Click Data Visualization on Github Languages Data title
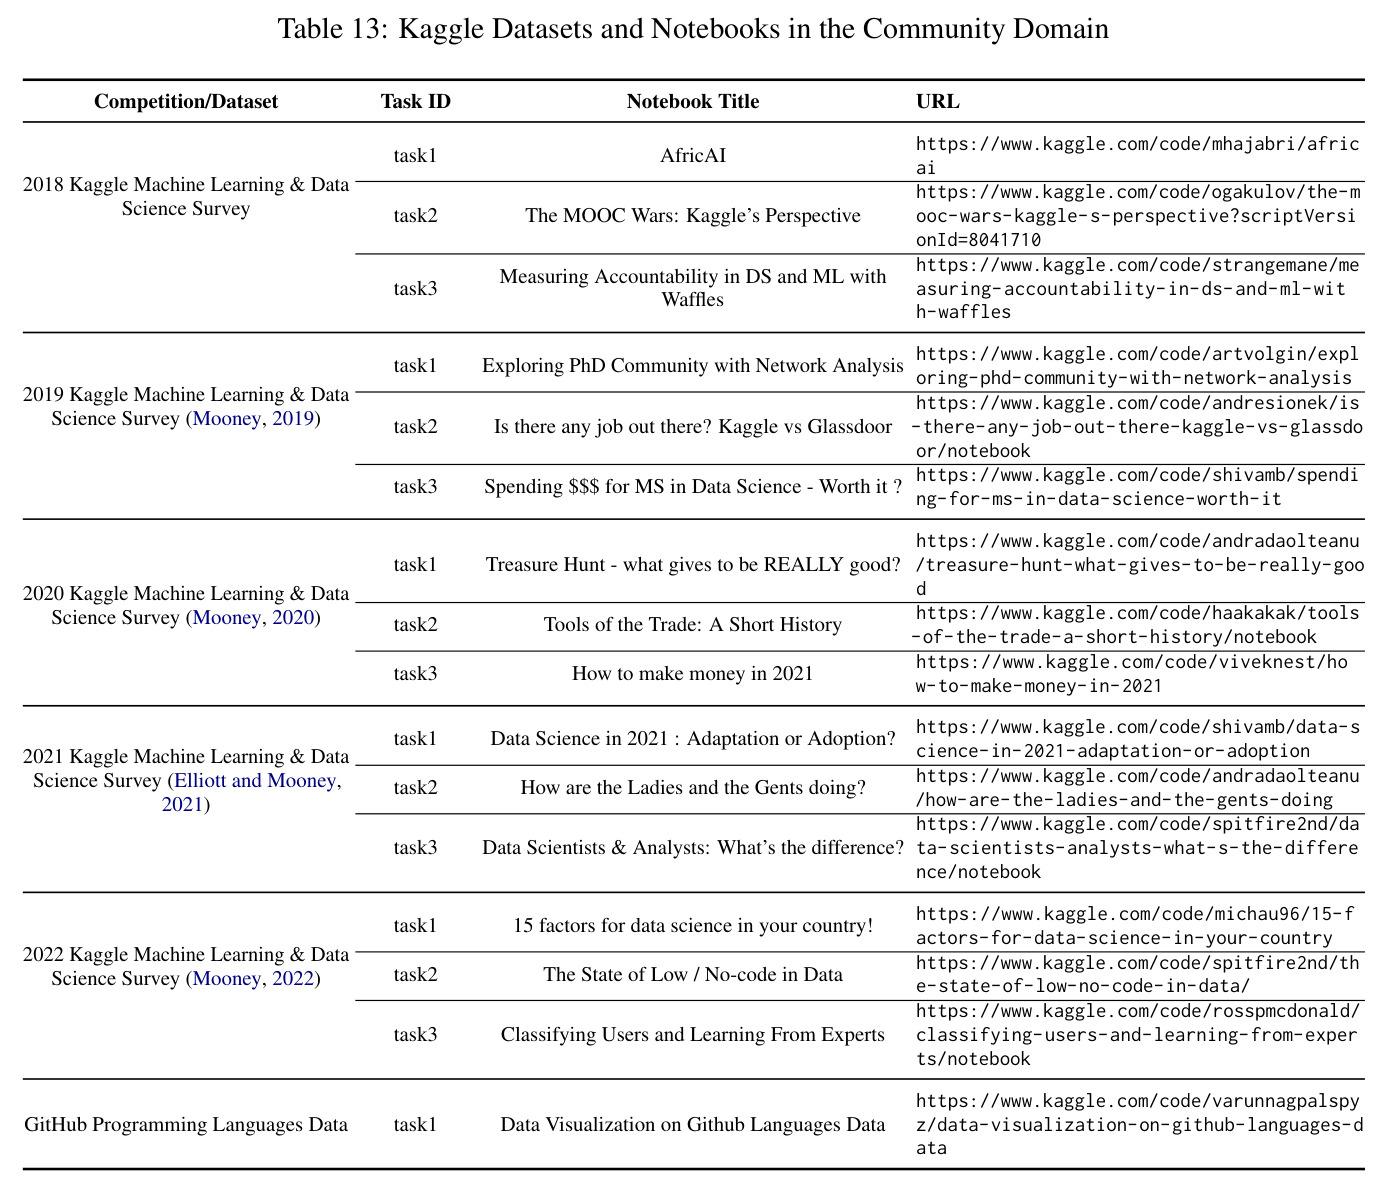Screen dimensions: 1386x1188 693,1125
